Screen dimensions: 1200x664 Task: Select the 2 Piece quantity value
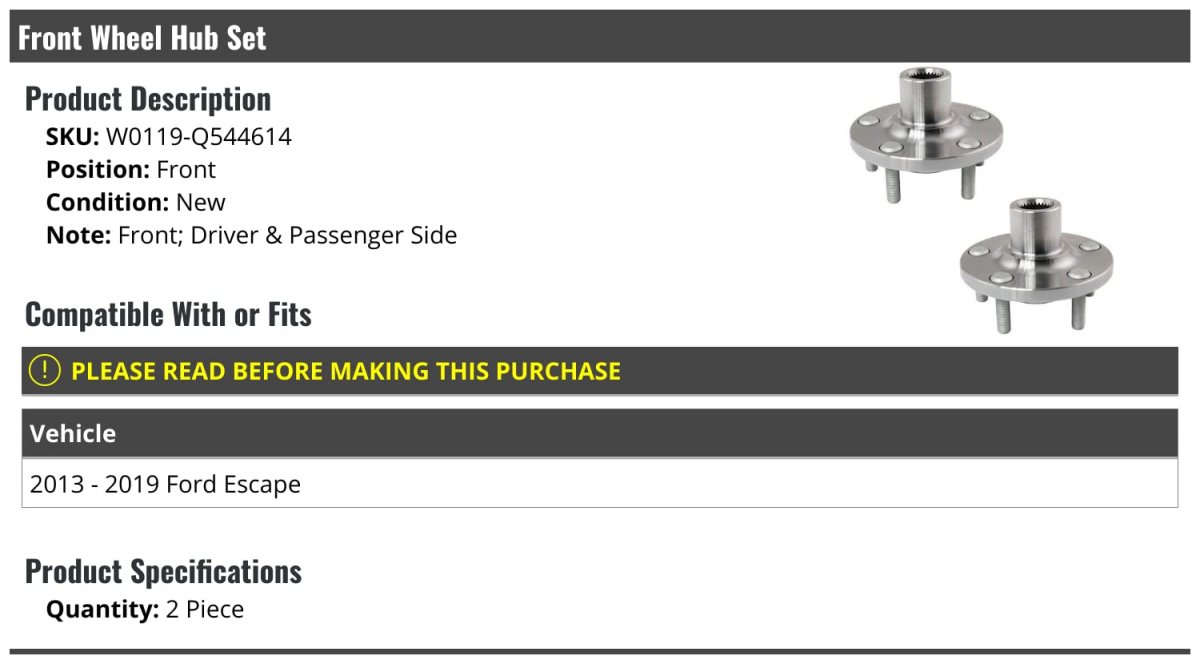[205, 609]
